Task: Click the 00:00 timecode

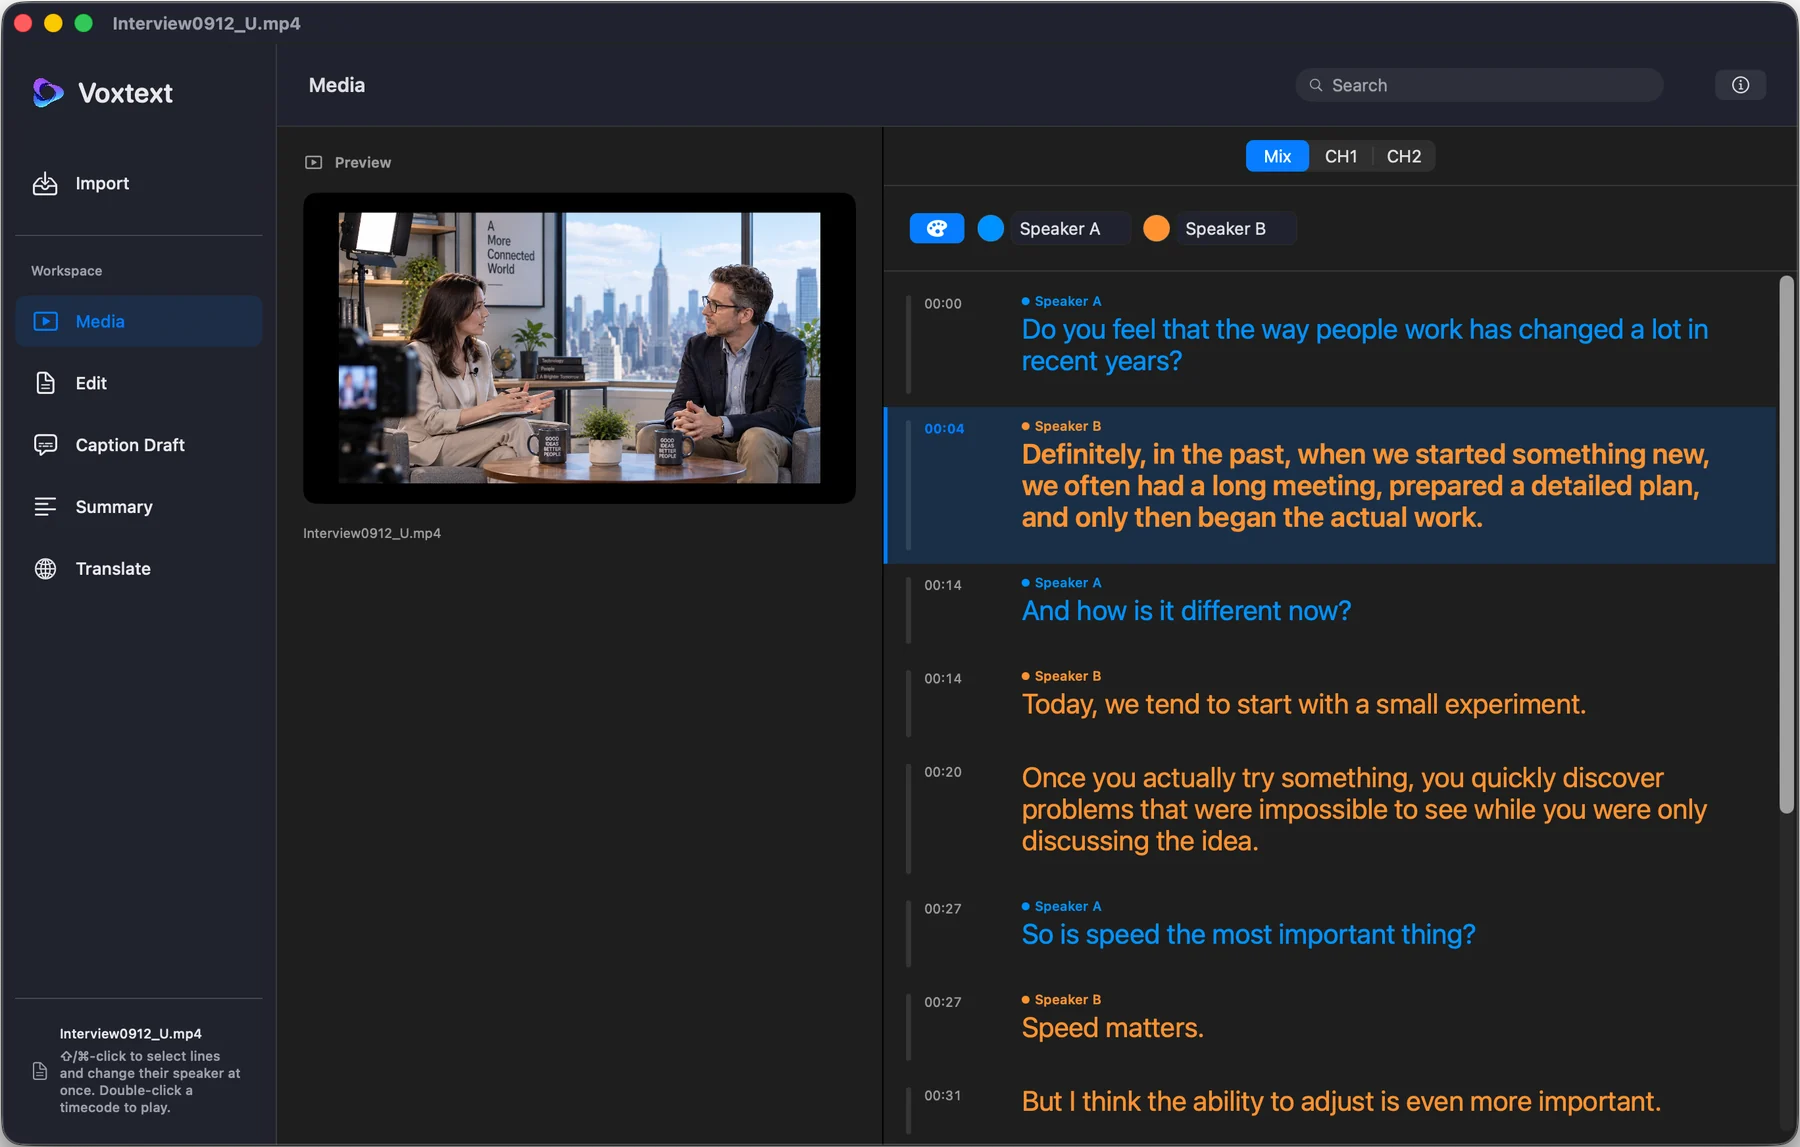Action: 943,304
